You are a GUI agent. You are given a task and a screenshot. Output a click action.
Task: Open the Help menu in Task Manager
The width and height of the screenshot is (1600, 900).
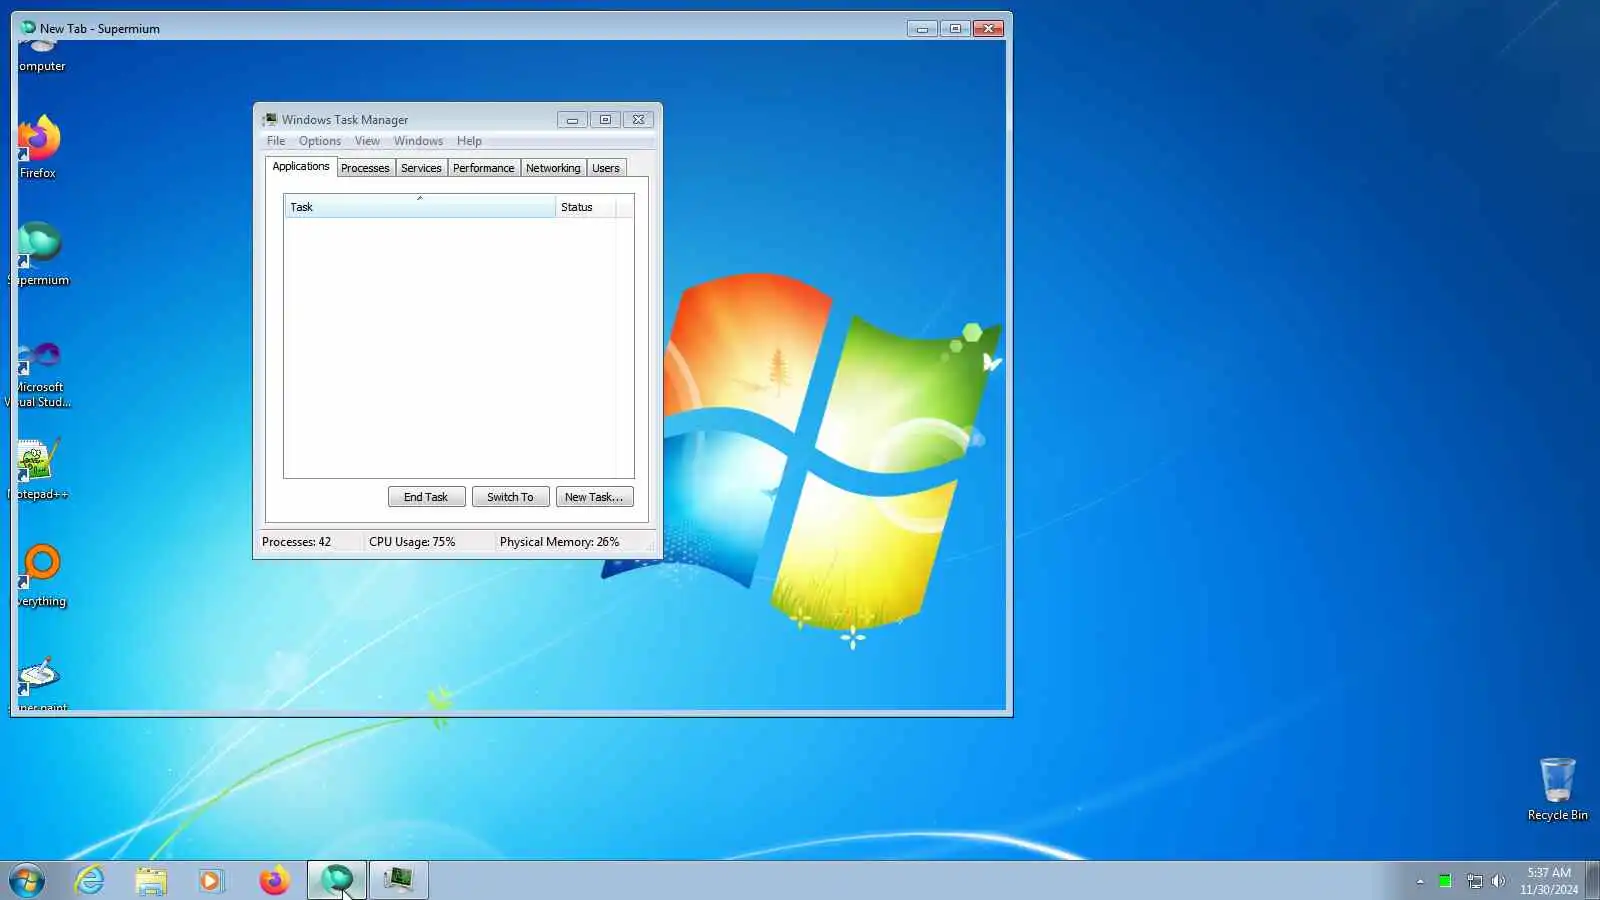click(469, 141)
